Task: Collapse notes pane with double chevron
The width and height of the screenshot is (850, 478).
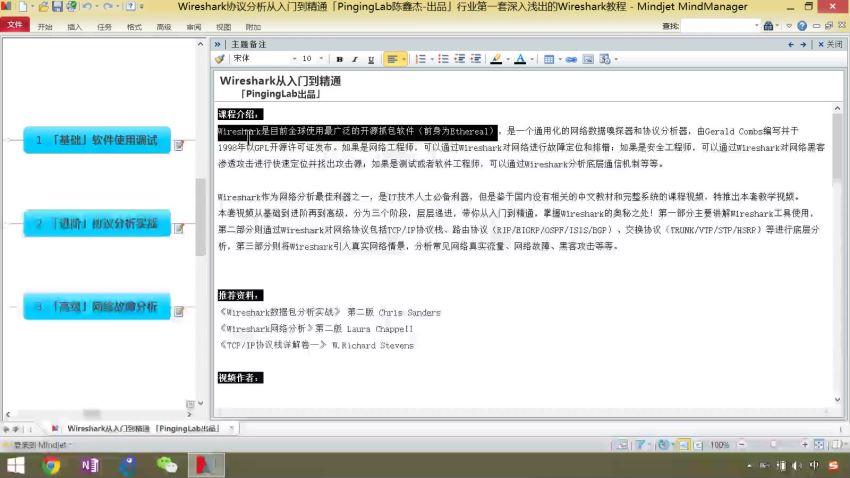Action: (x=217, y=44)
